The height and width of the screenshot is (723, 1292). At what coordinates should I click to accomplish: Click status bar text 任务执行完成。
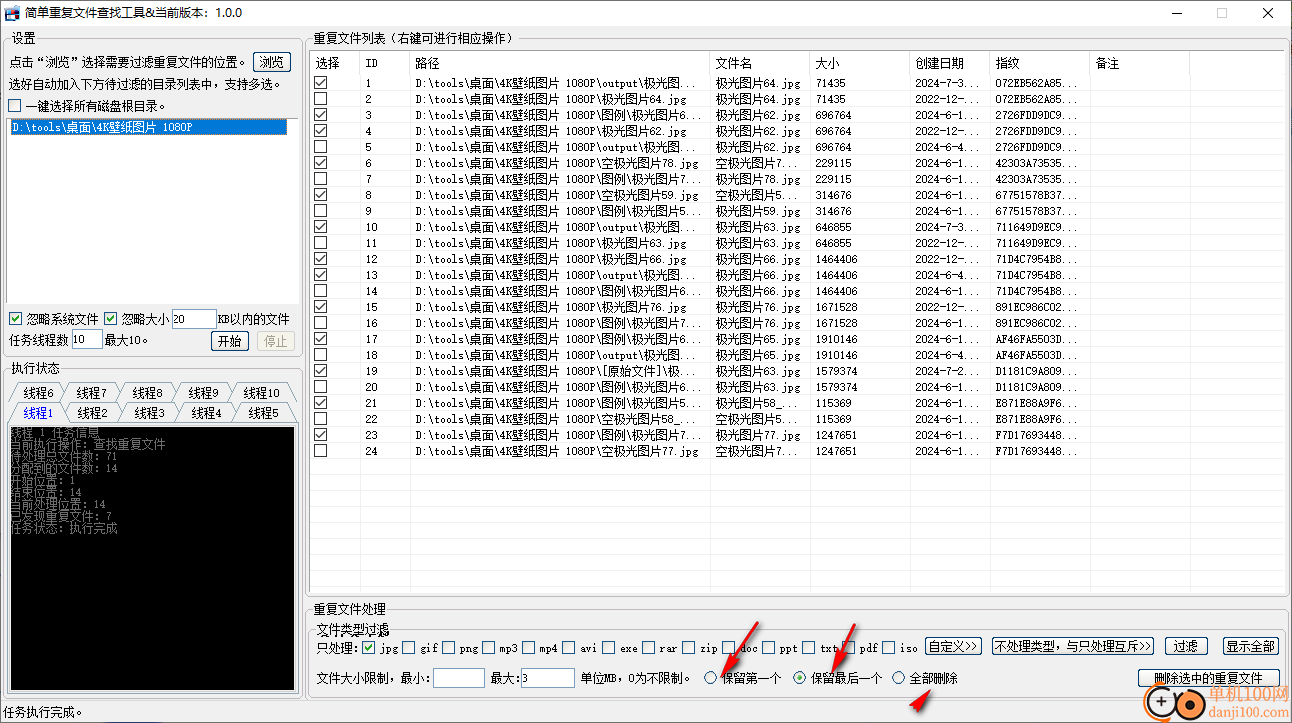pos(43,713)
